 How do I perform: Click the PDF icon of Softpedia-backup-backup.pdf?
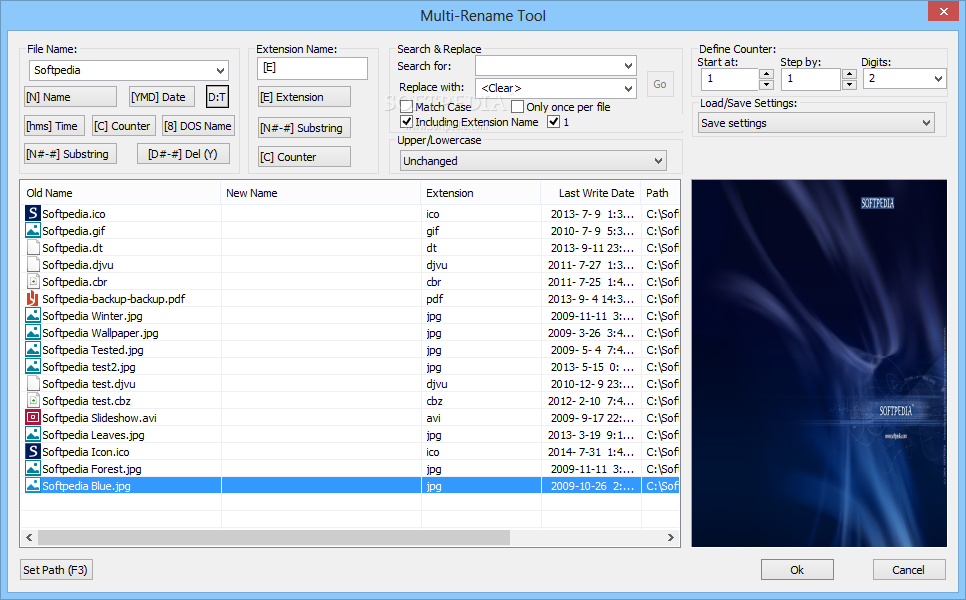[x=33, y=299]
